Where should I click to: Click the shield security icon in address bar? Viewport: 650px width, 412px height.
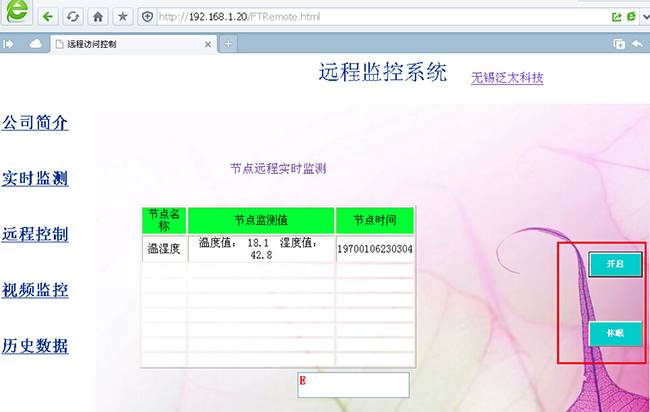147,17
